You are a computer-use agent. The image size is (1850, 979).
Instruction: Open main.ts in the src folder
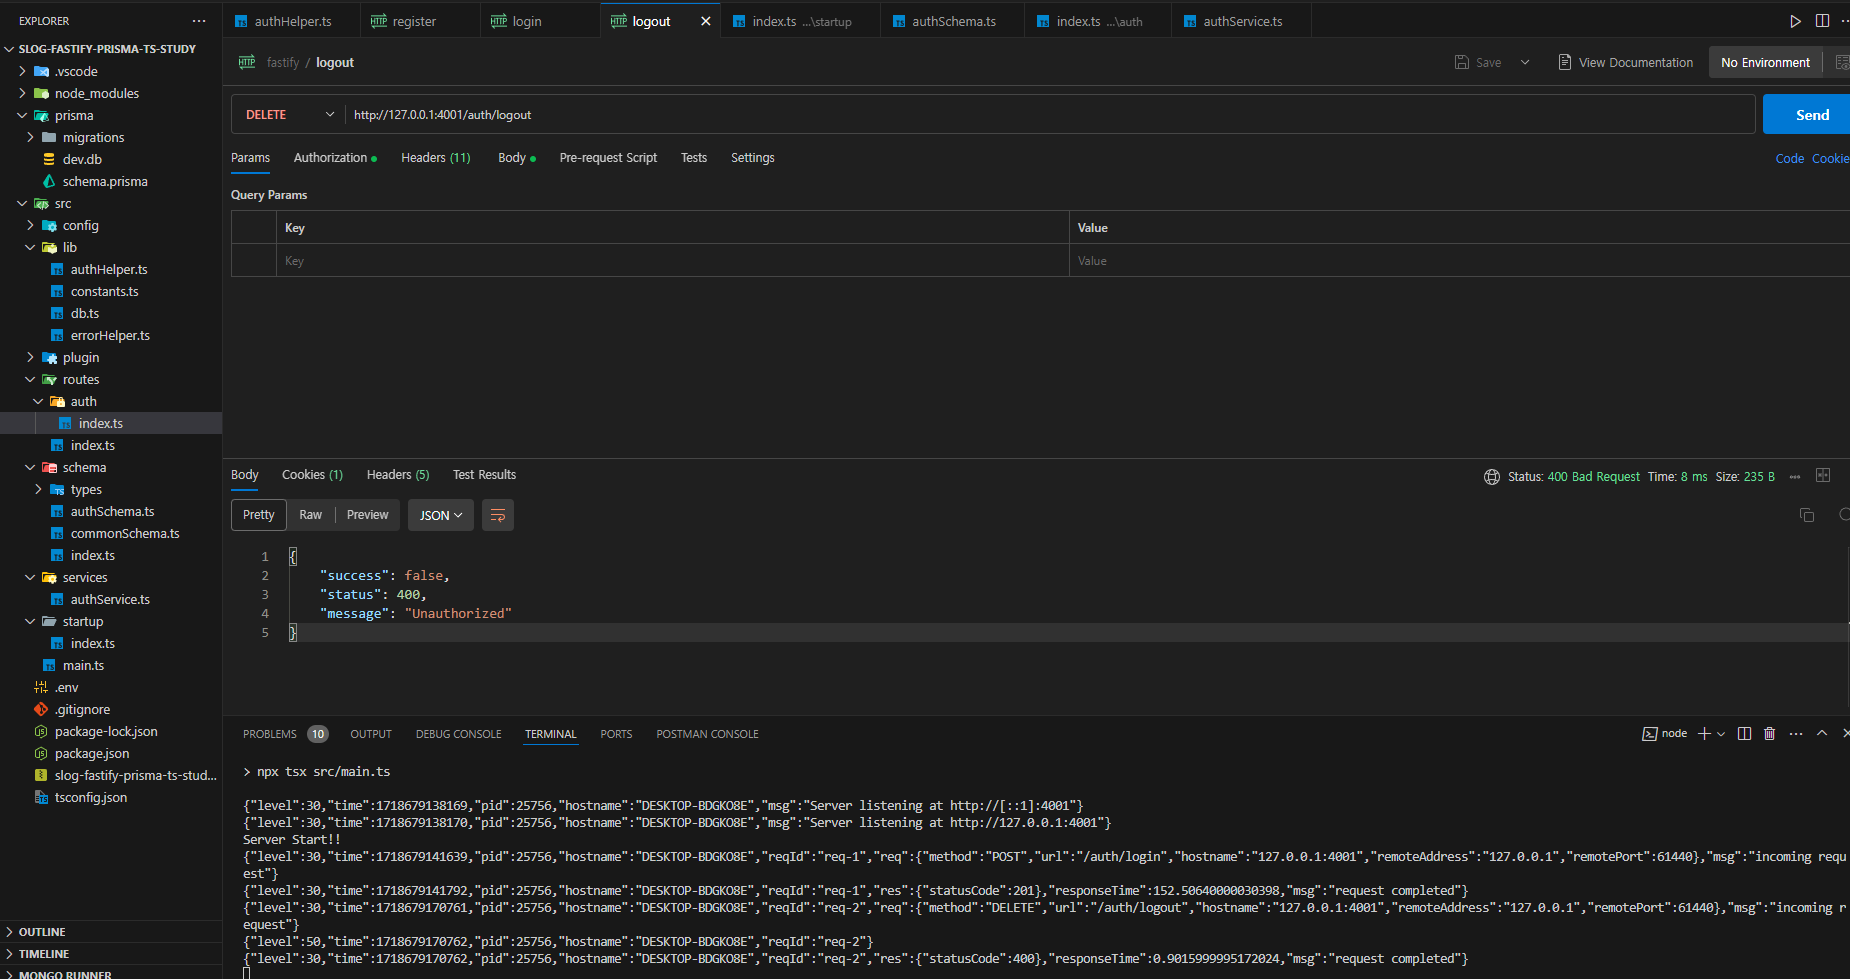coord(83,665)
